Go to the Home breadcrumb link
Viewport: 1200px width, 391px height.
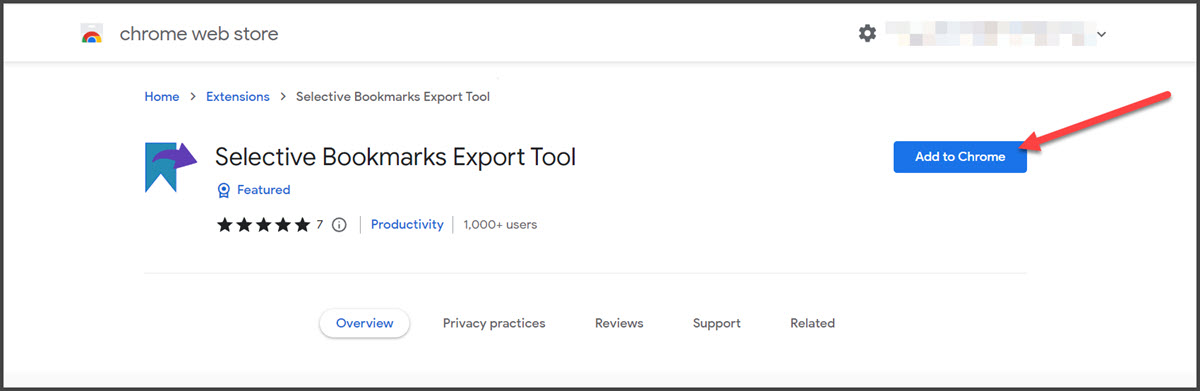point(162,97)
